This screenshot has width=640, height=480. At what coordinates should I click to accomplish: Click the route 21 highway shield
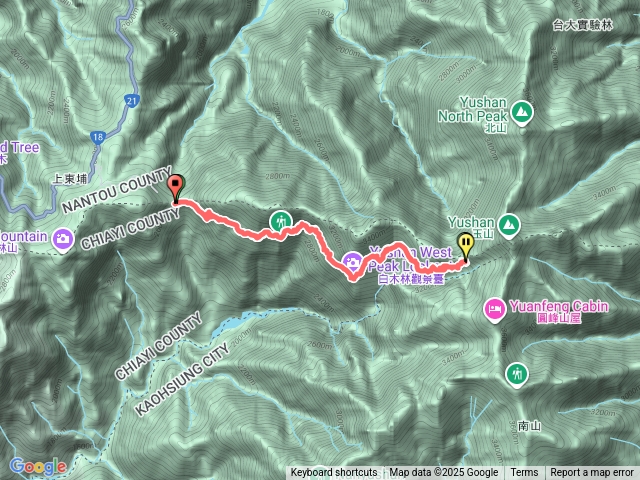132,101
